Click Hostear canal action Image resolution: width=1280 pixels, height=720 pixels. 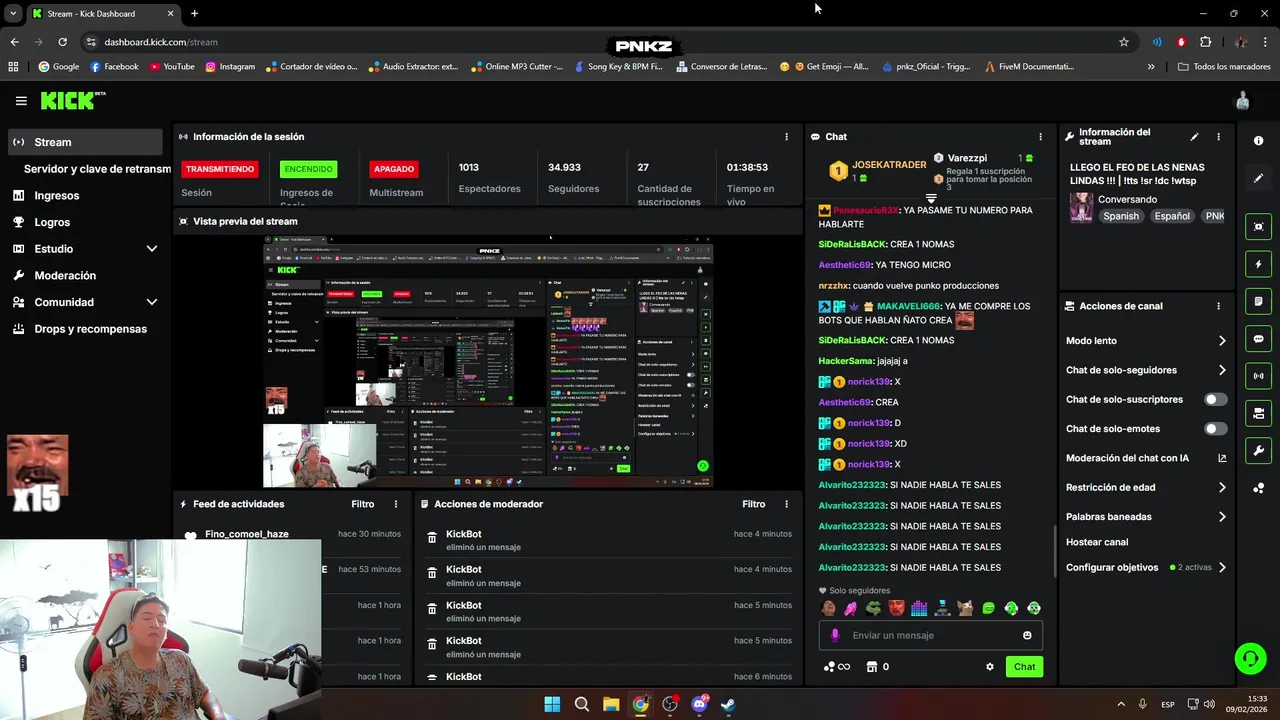click(x=1097, y=542)
